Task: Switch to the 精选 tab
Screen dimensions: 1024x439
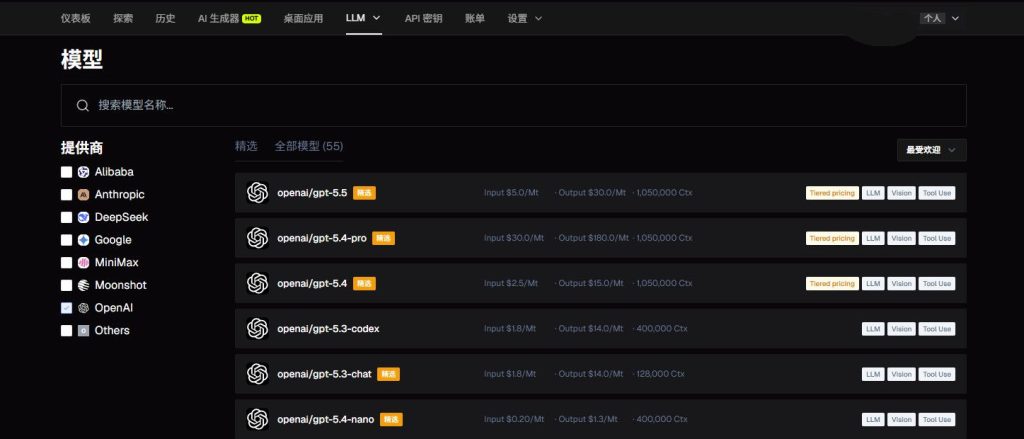Action: (246, 146)
